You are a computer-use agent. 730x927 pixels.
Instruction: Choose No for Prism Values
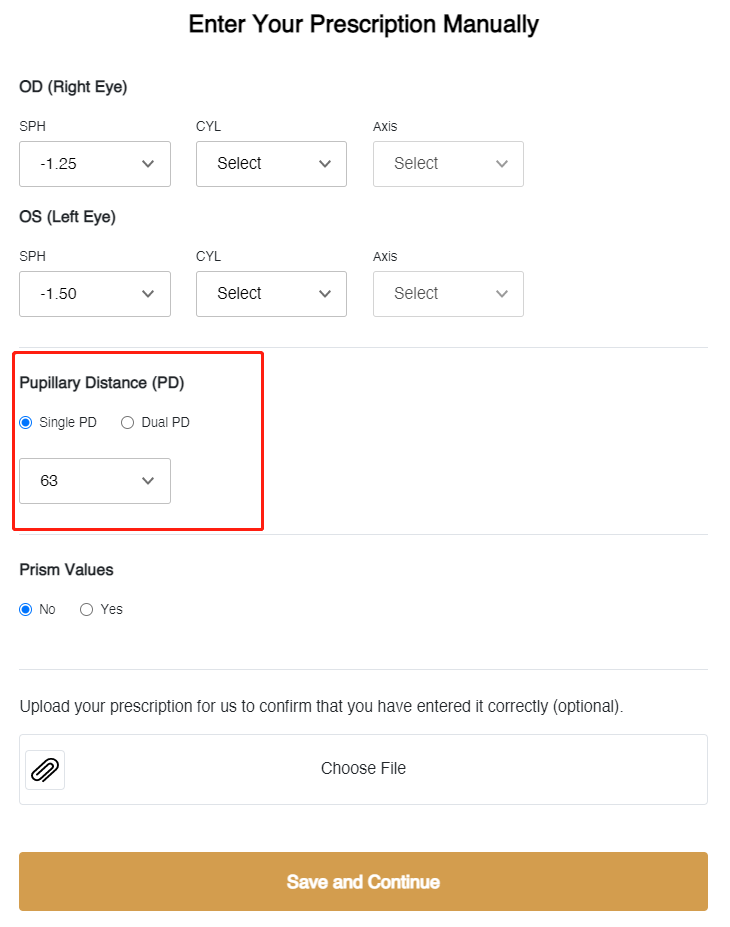(x=26, y=610)
